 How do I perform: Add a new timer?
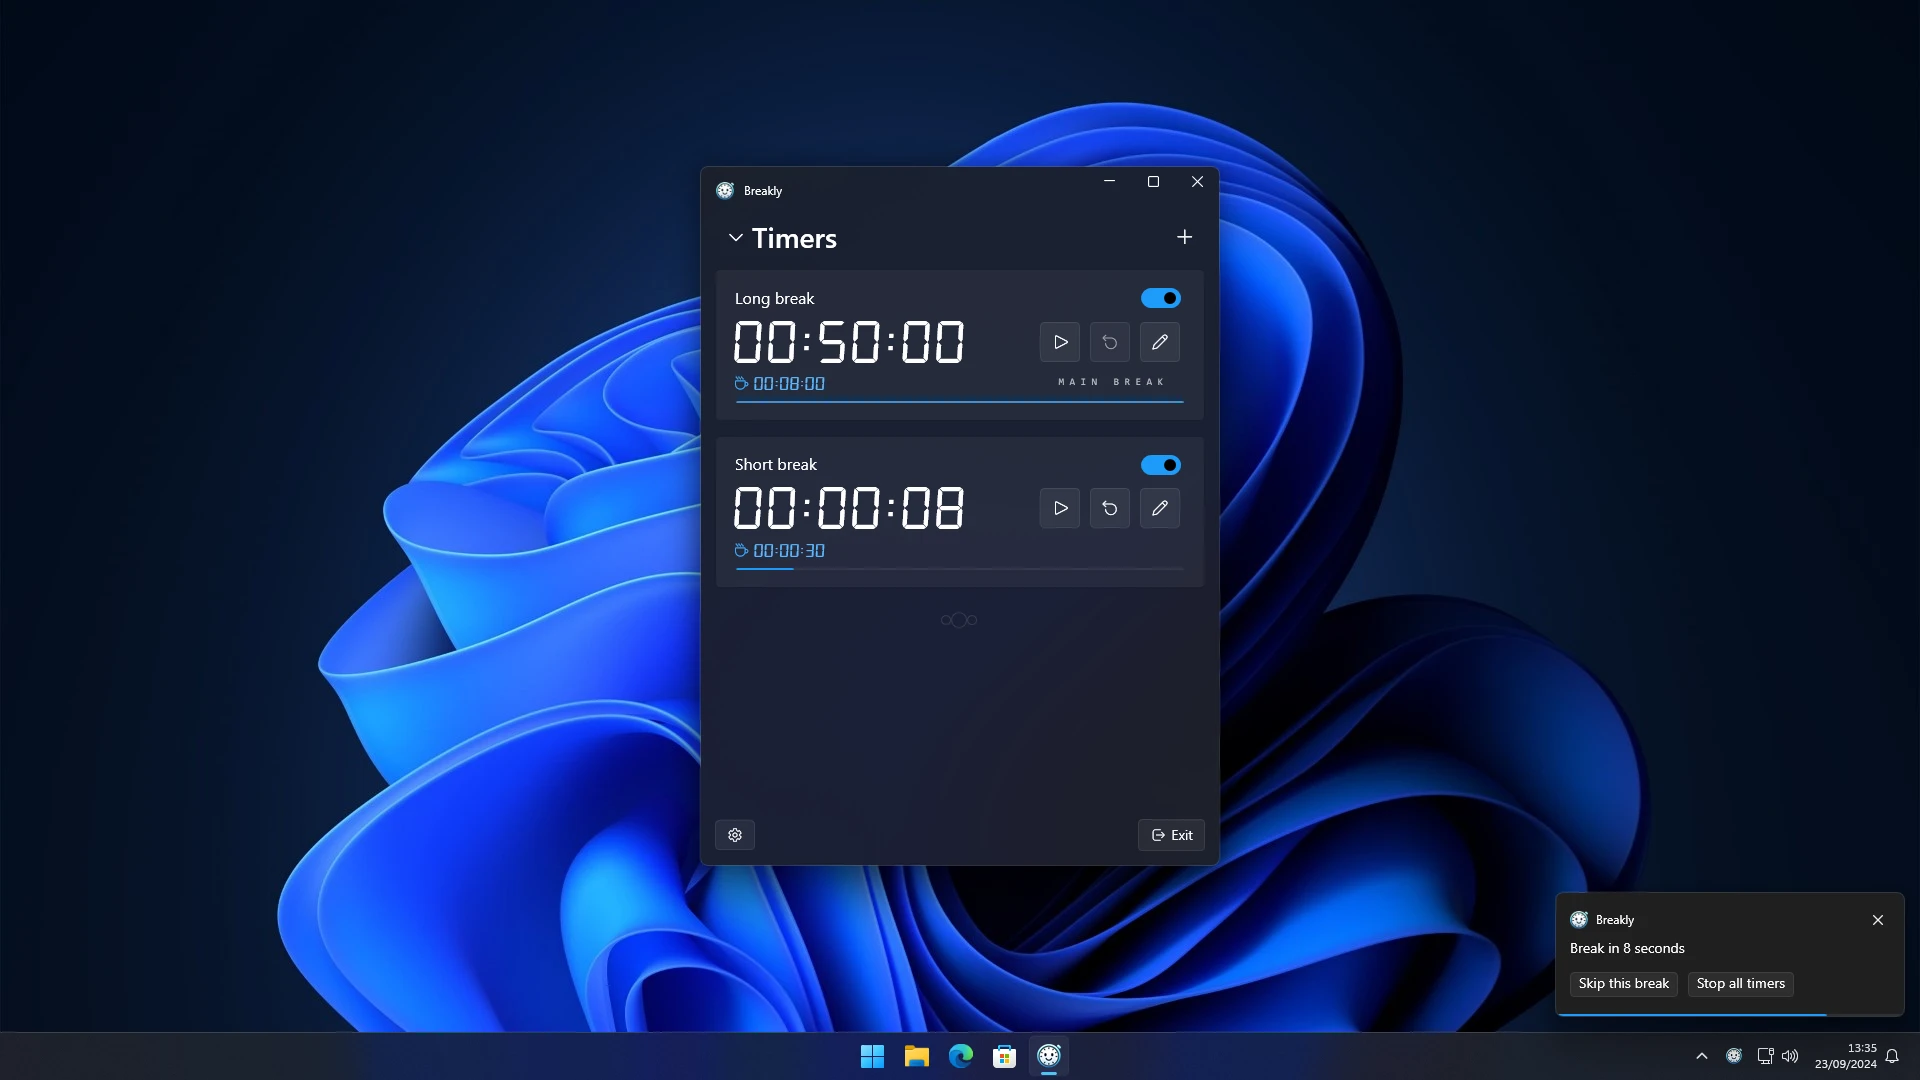(1184, 237)
